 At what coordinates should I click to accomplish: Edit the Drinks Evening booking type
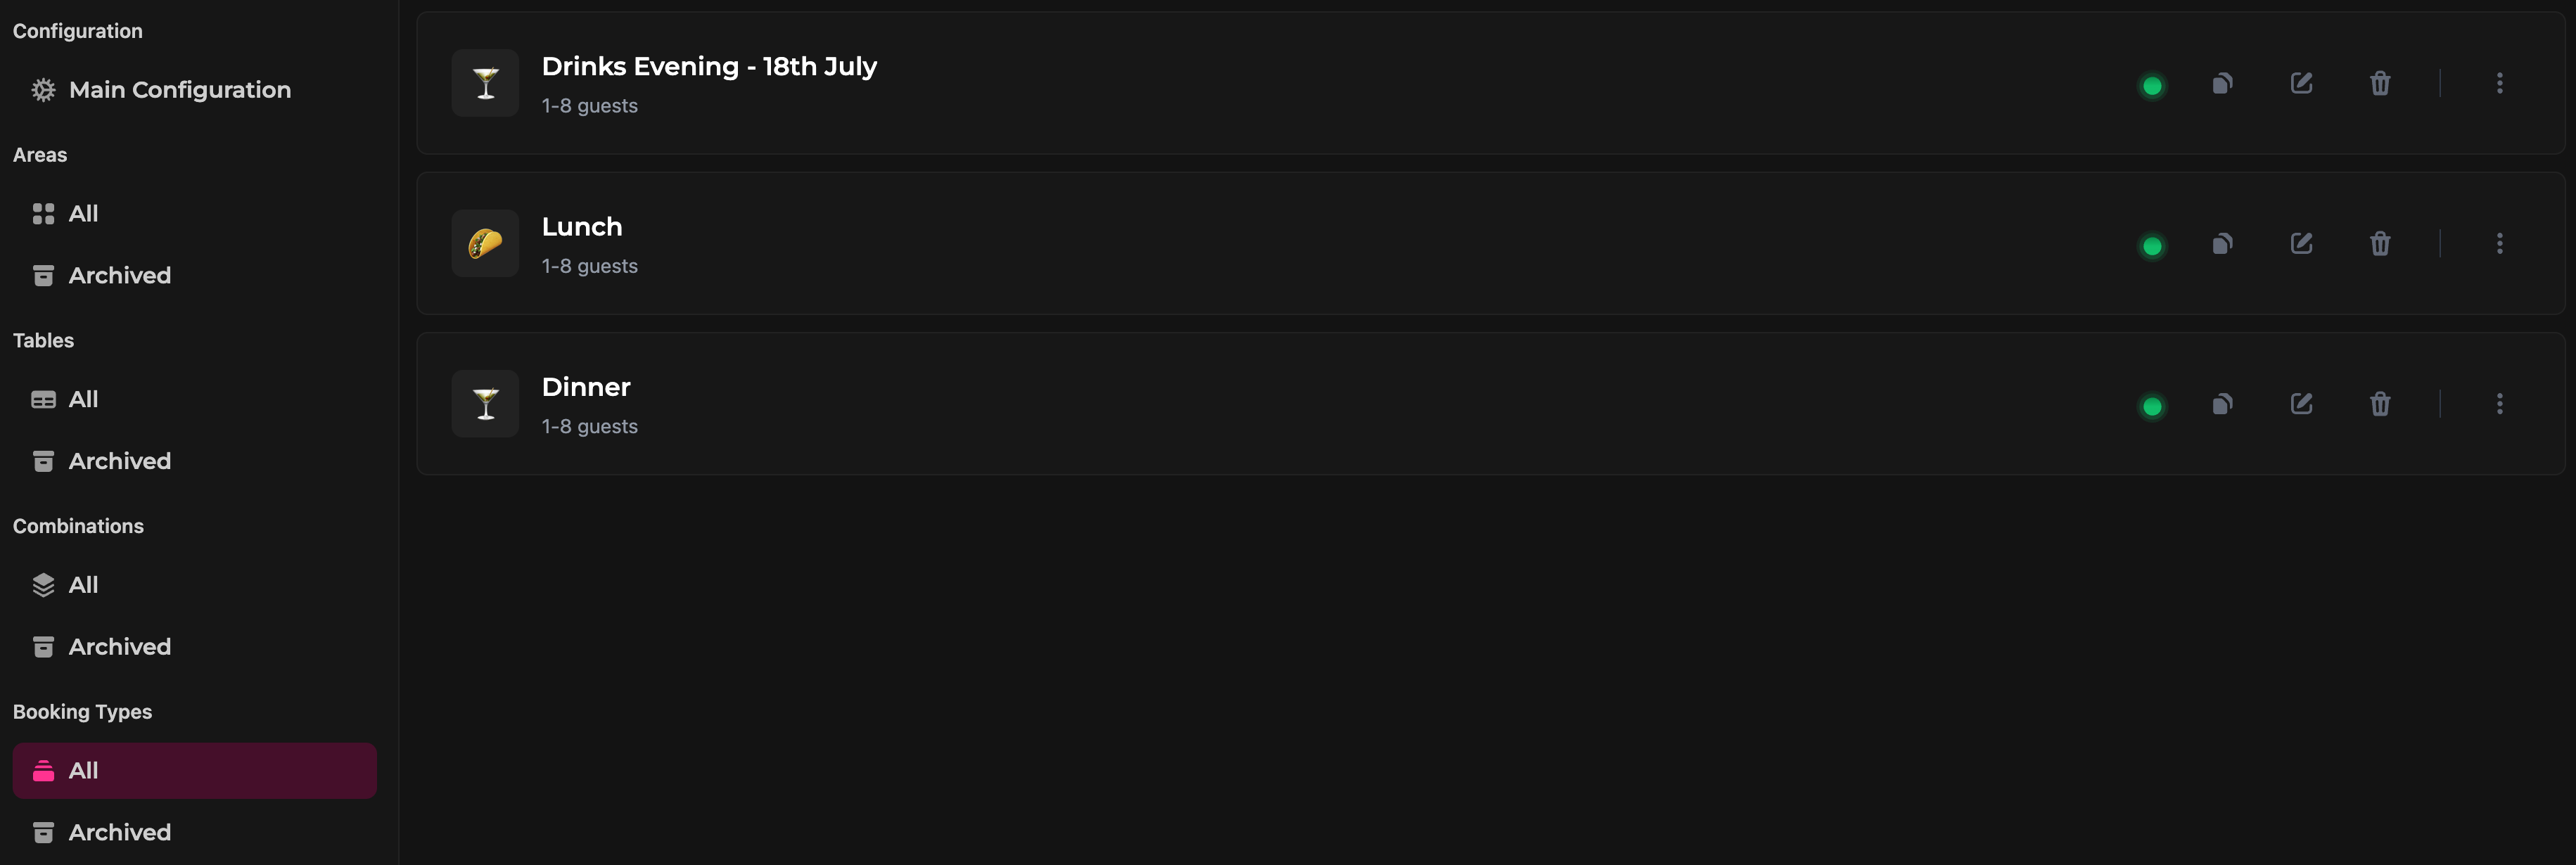click(2301, 84)
